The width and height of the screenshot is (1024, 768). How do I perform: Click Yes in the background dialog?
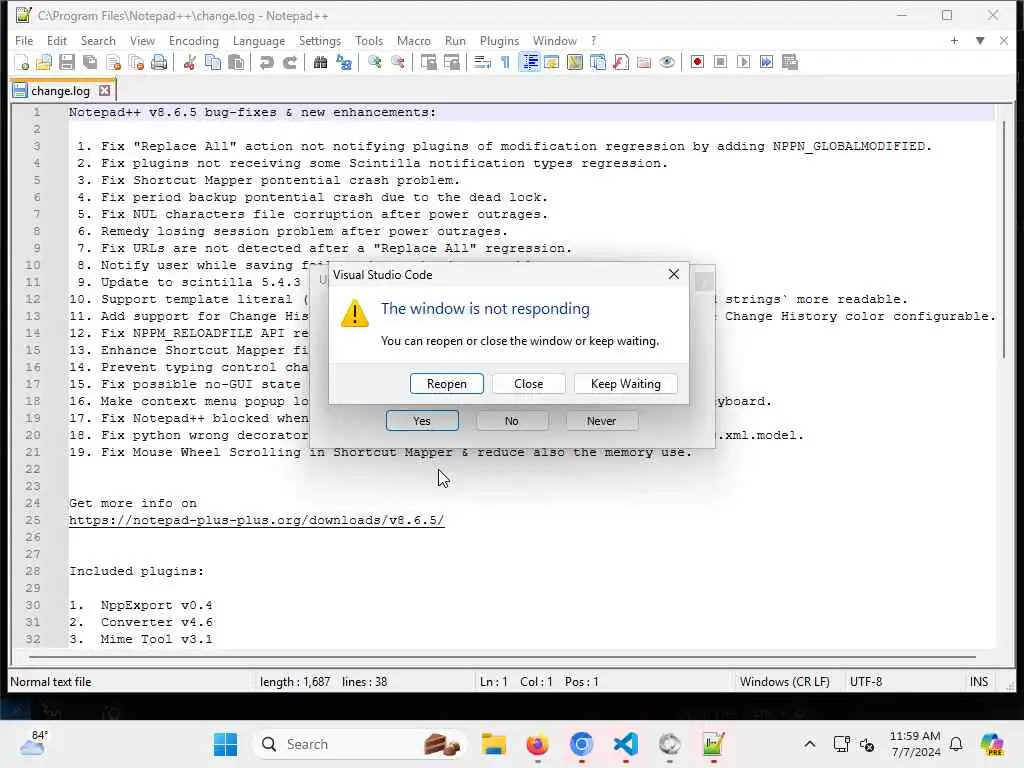[422, 421]
